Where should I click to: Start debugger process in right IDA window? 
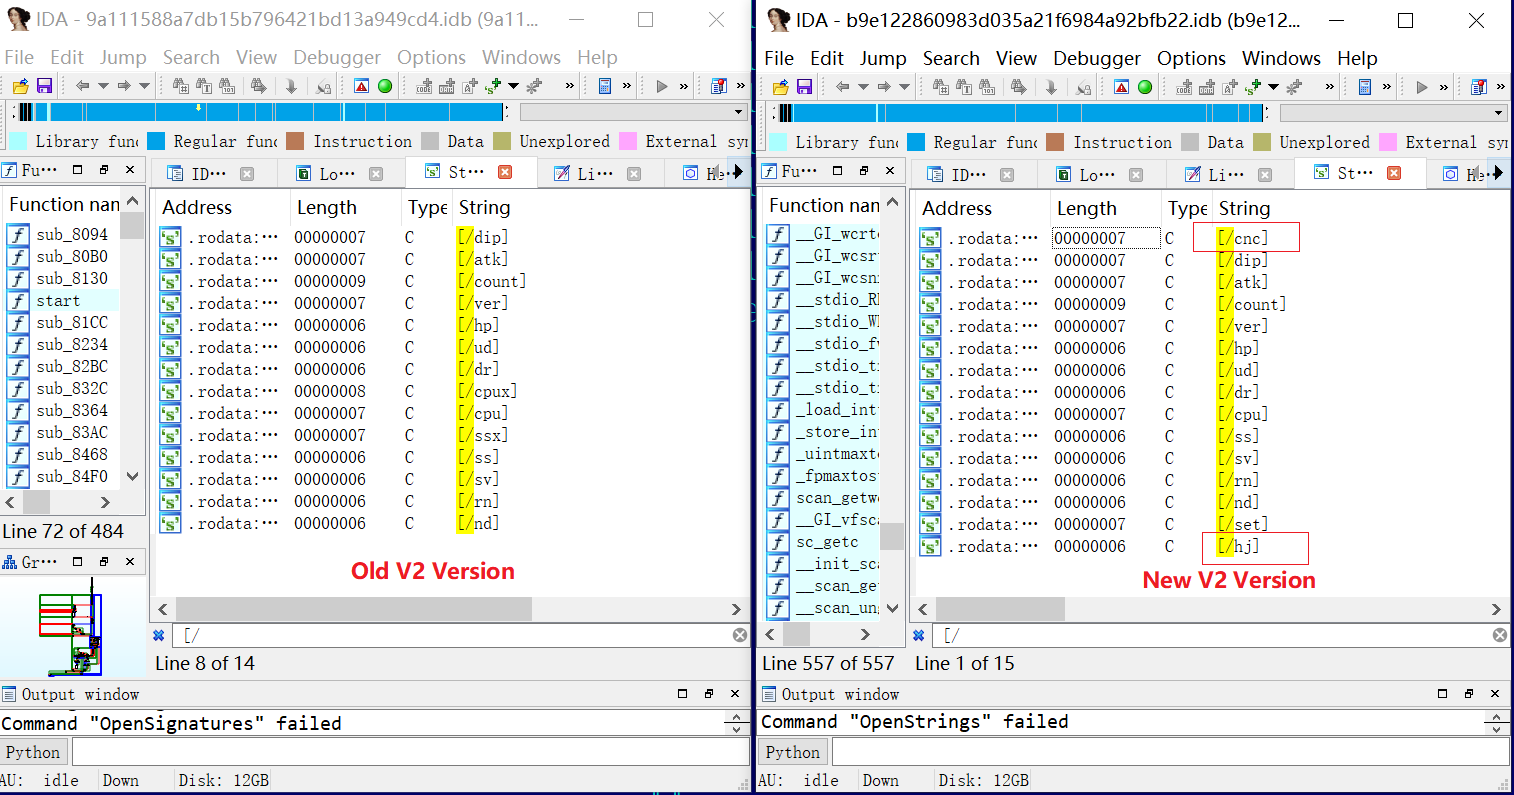click(x=1422, y=87)
